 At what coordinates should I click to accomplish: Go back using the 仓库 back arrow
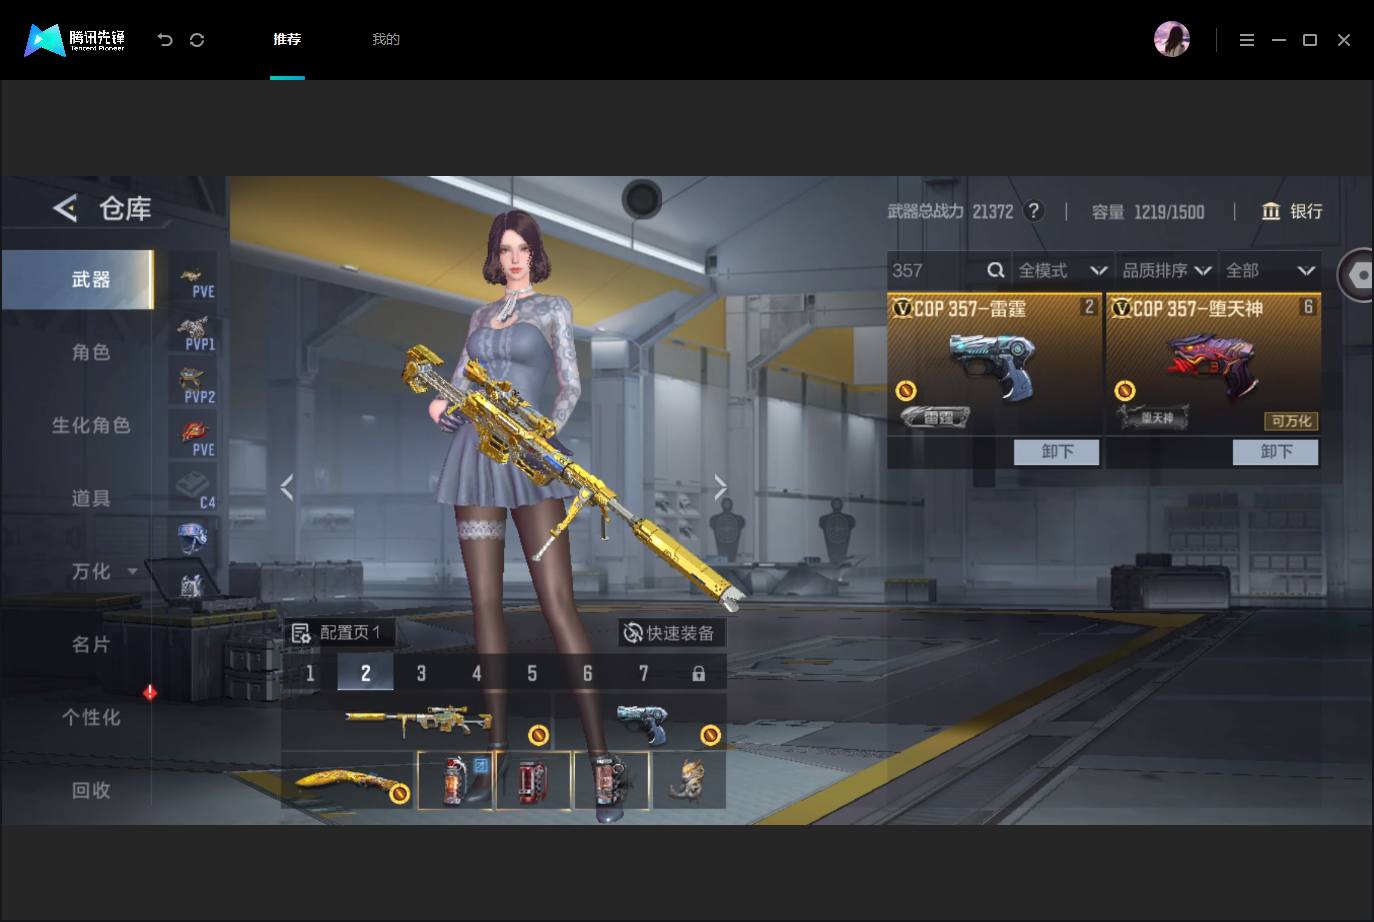(x=65, y=208)
